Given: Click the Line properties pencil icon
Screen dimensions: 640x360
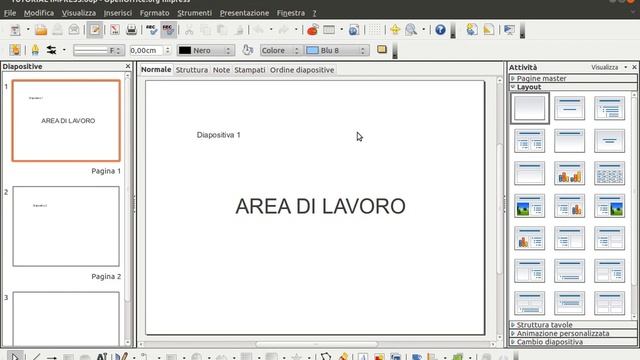Looking at the screenshot, I should click(35, 50).
